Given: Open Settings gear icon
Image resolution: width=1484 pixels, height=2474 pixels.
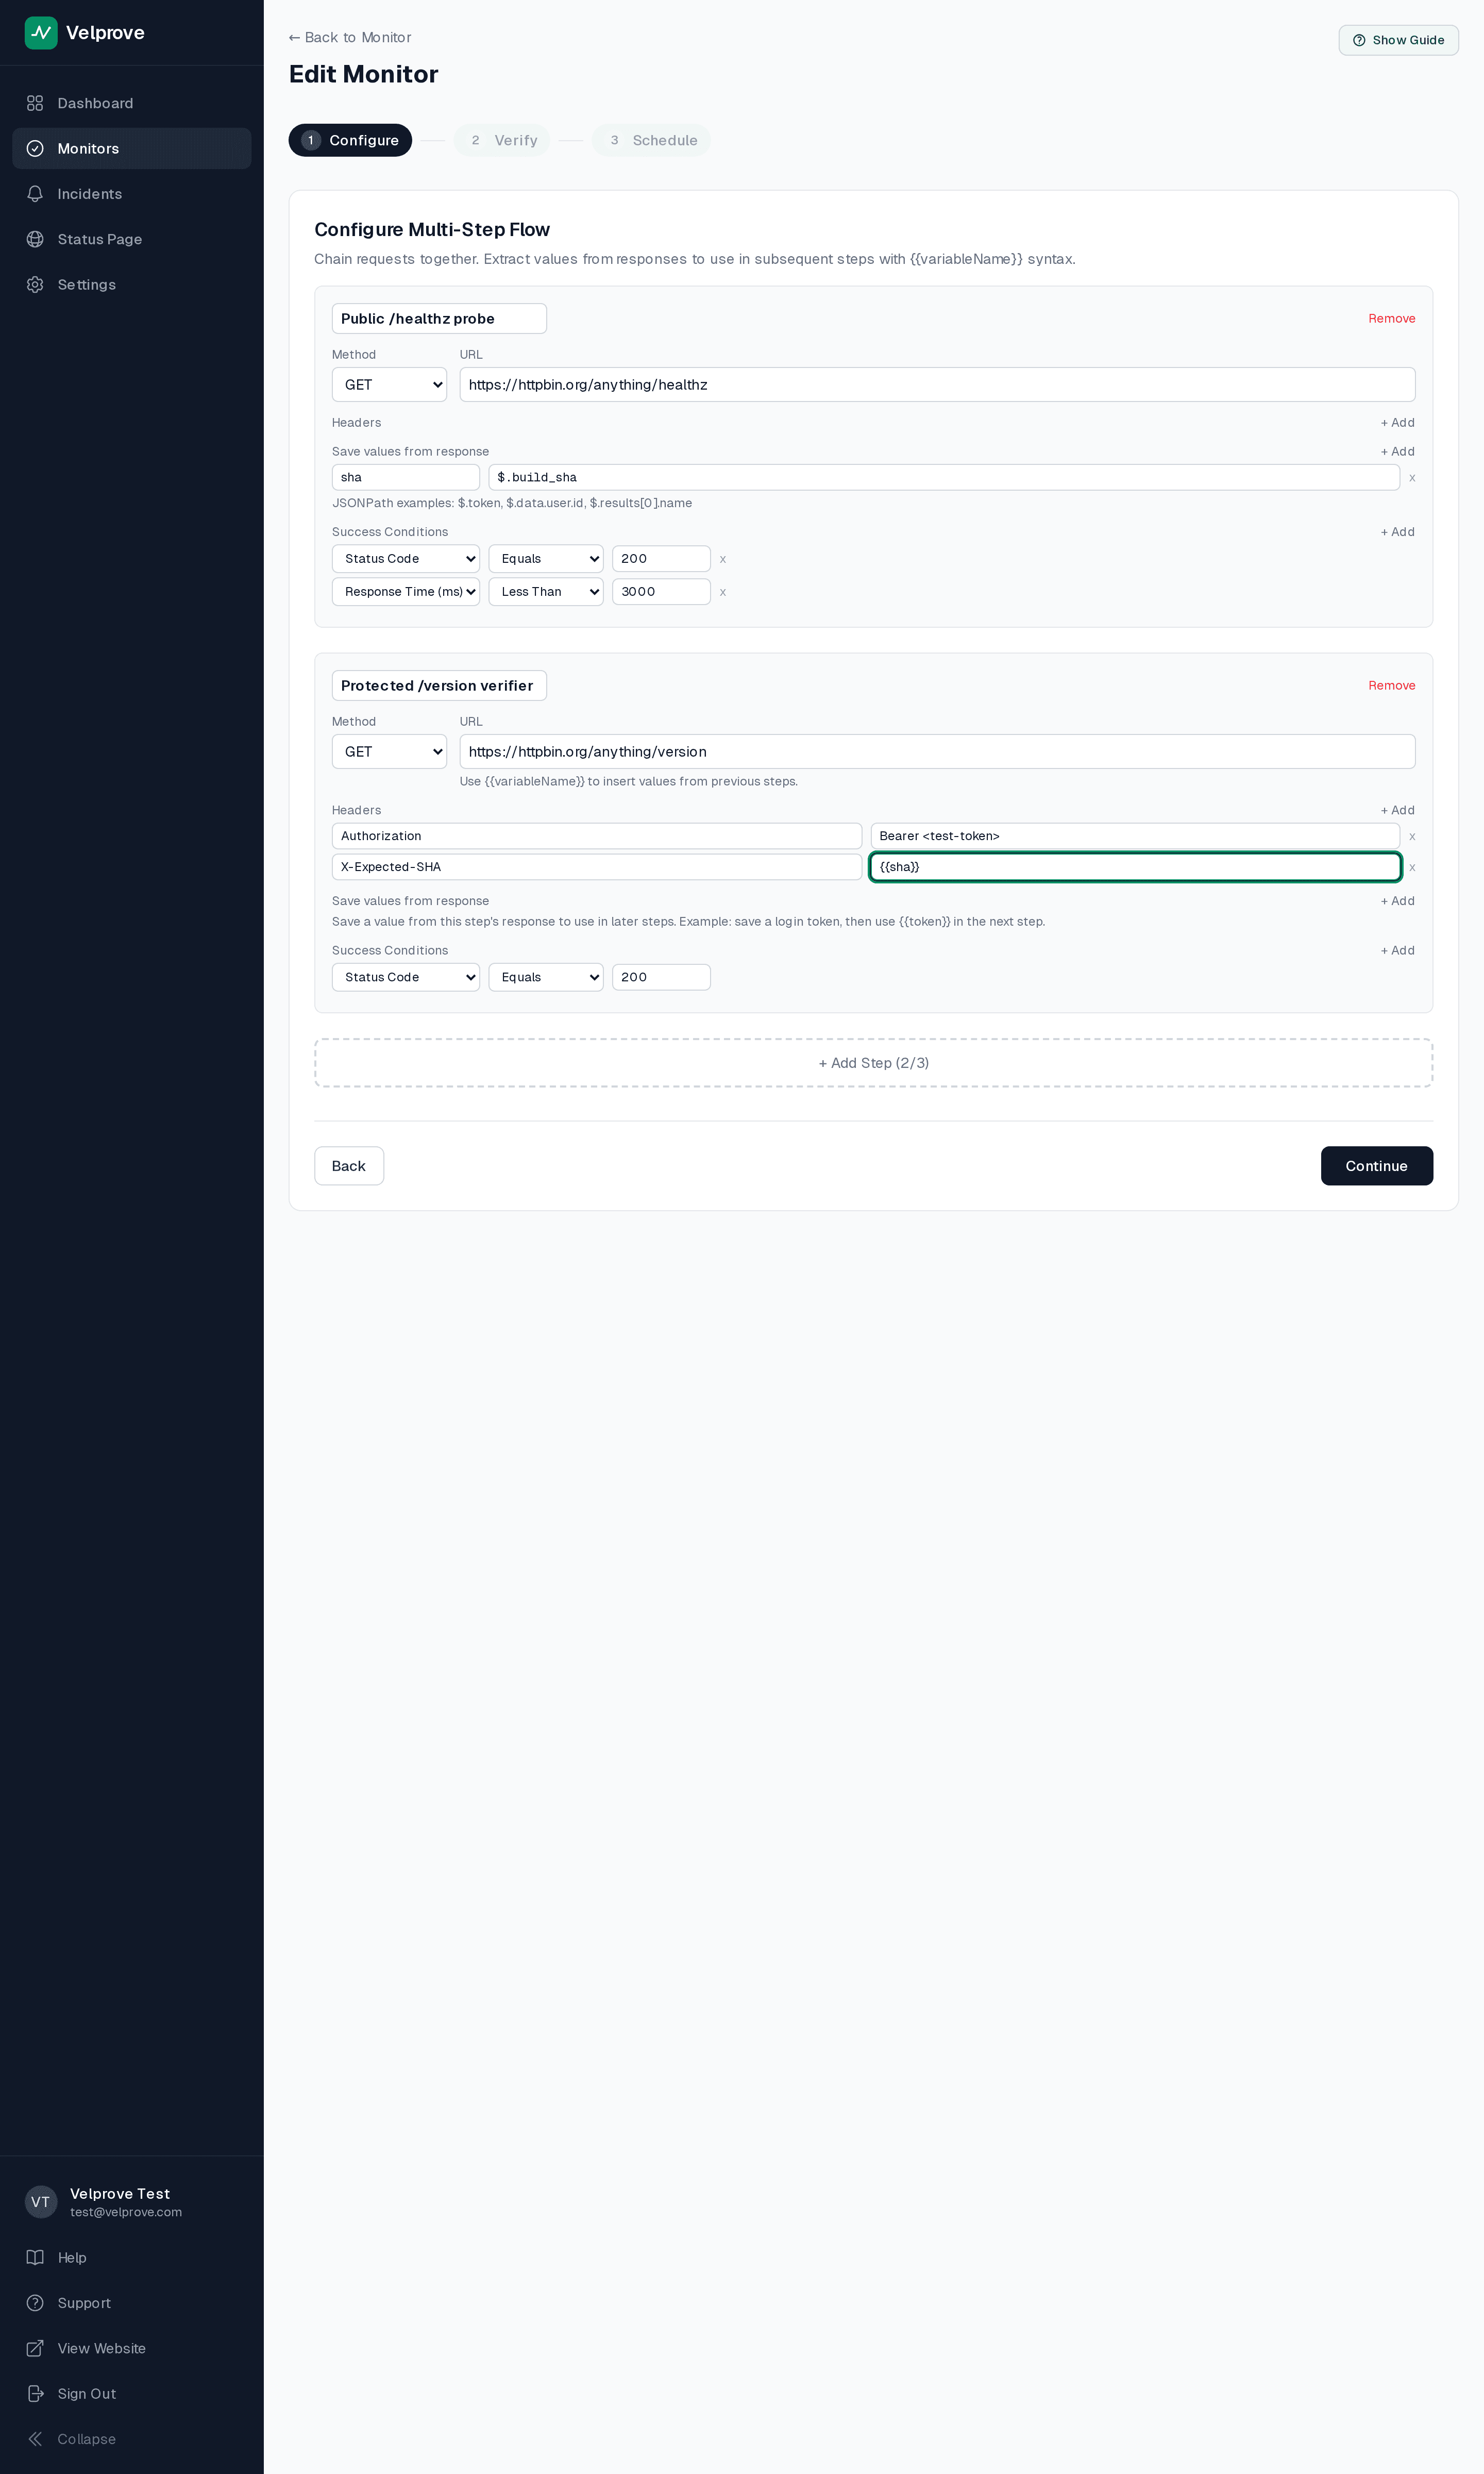Looking at the screenshot, I should pos(35,285).
